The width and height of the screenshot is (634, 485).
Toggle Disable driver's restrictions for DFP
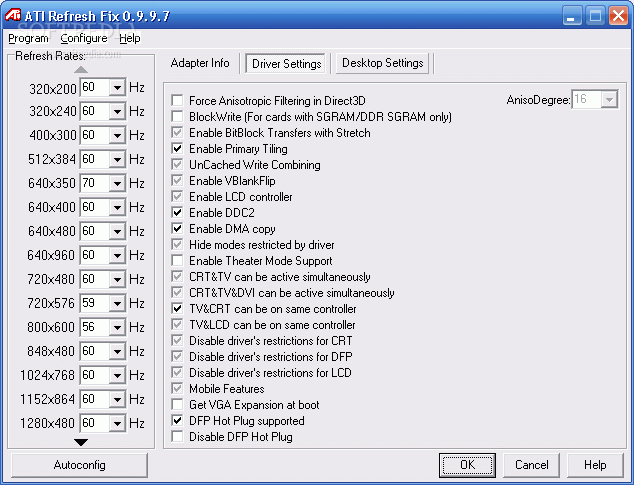[x=177, y=356]
